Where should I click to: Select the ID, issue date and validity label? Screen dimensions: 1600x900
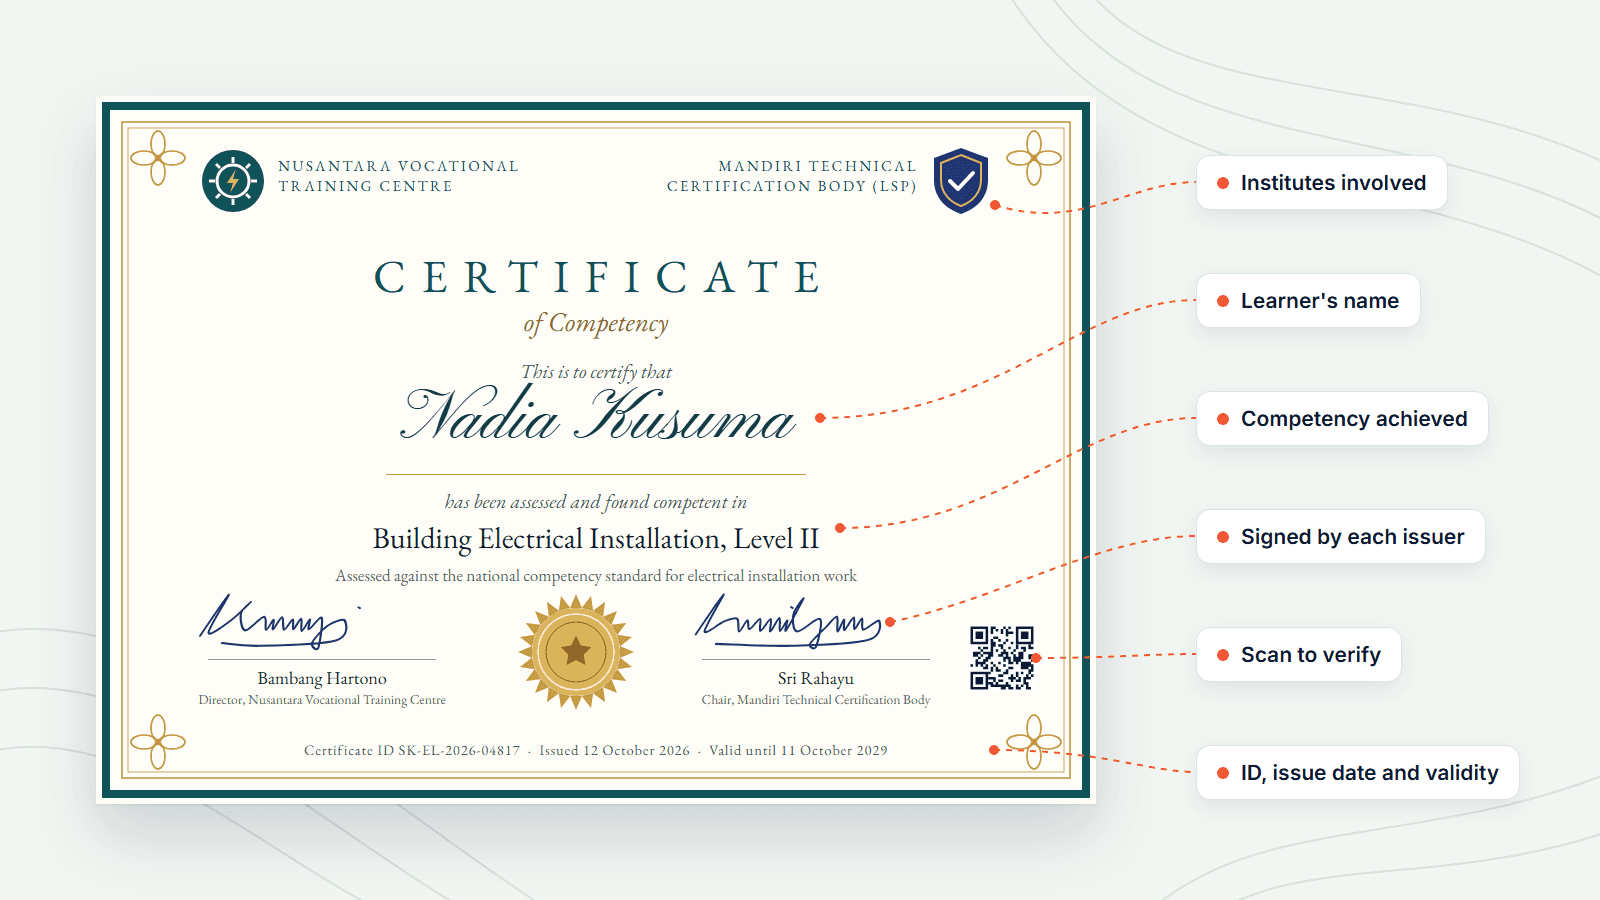coord(1358,773)
